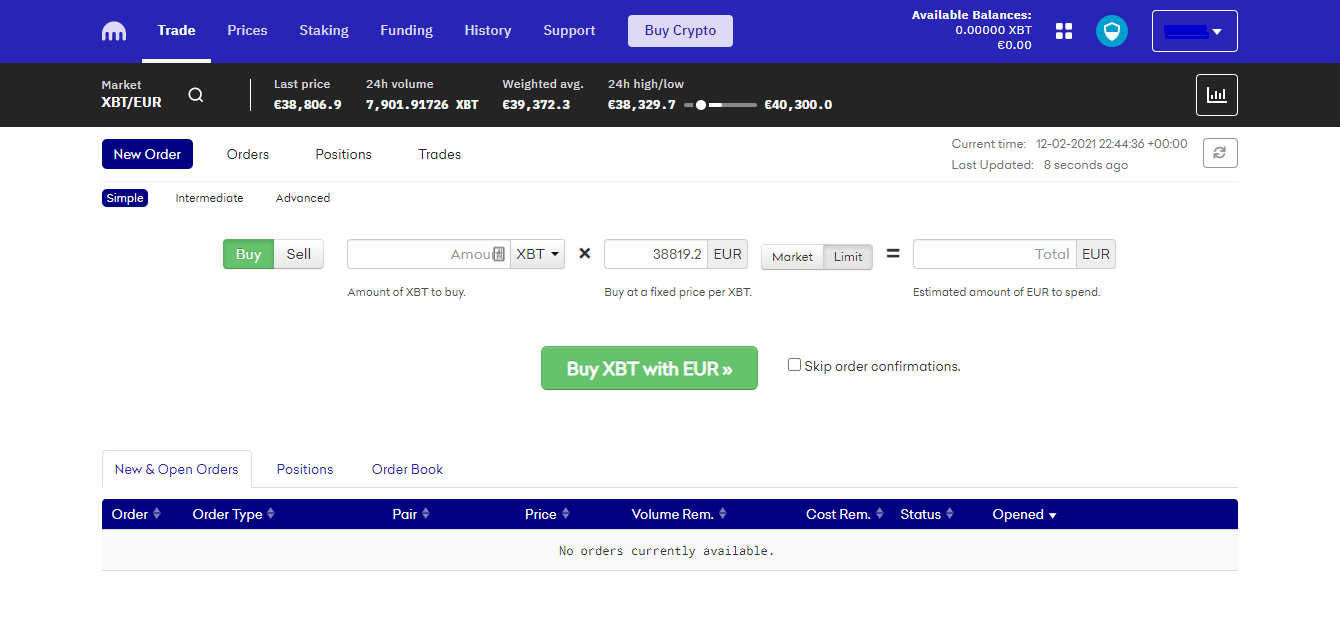
Task: Switch to the Order Book tab
Action: (407, 469)
